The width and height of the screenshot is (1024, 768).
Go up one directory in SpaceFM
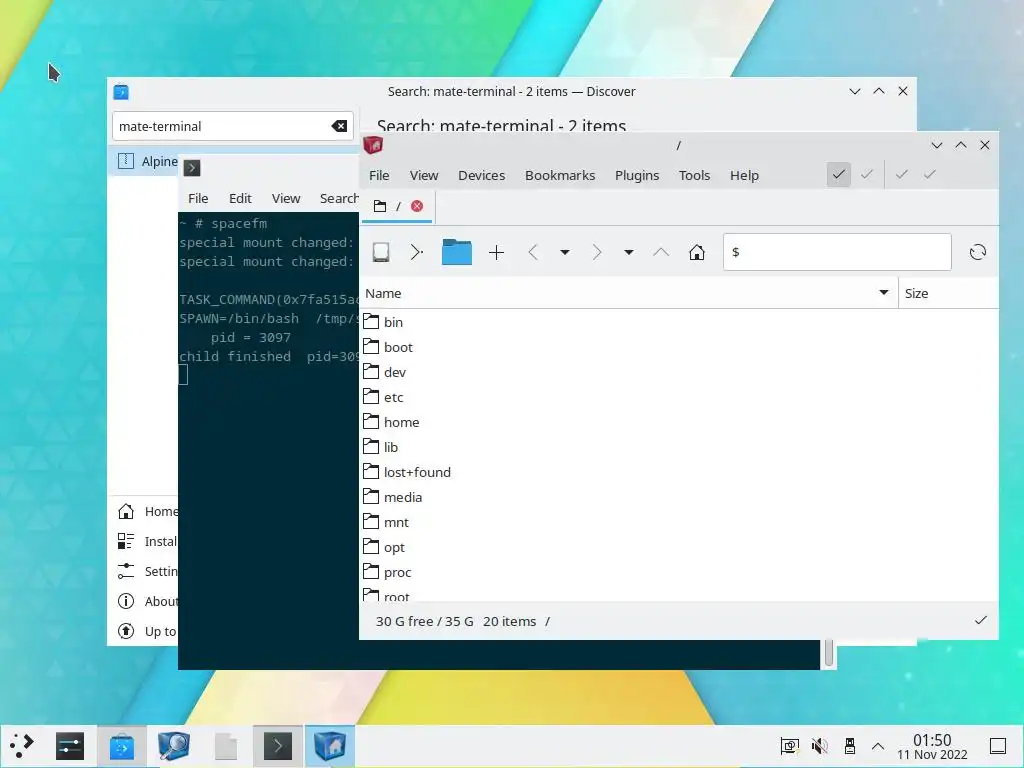[661, 252]
